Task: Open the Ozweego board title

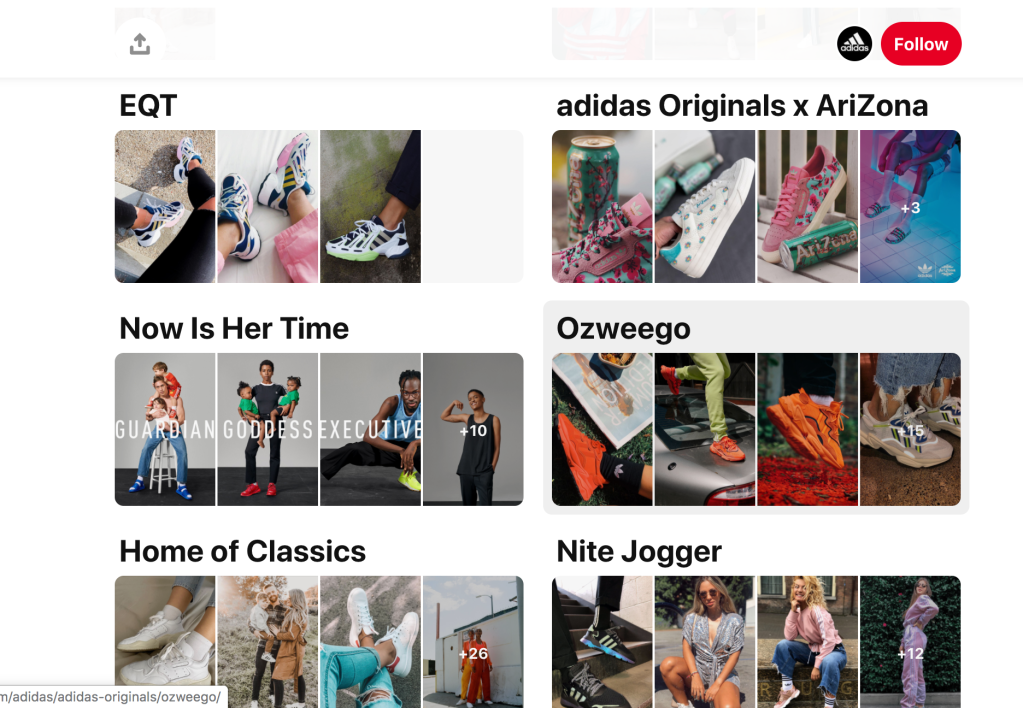Action: coord(623,328)
